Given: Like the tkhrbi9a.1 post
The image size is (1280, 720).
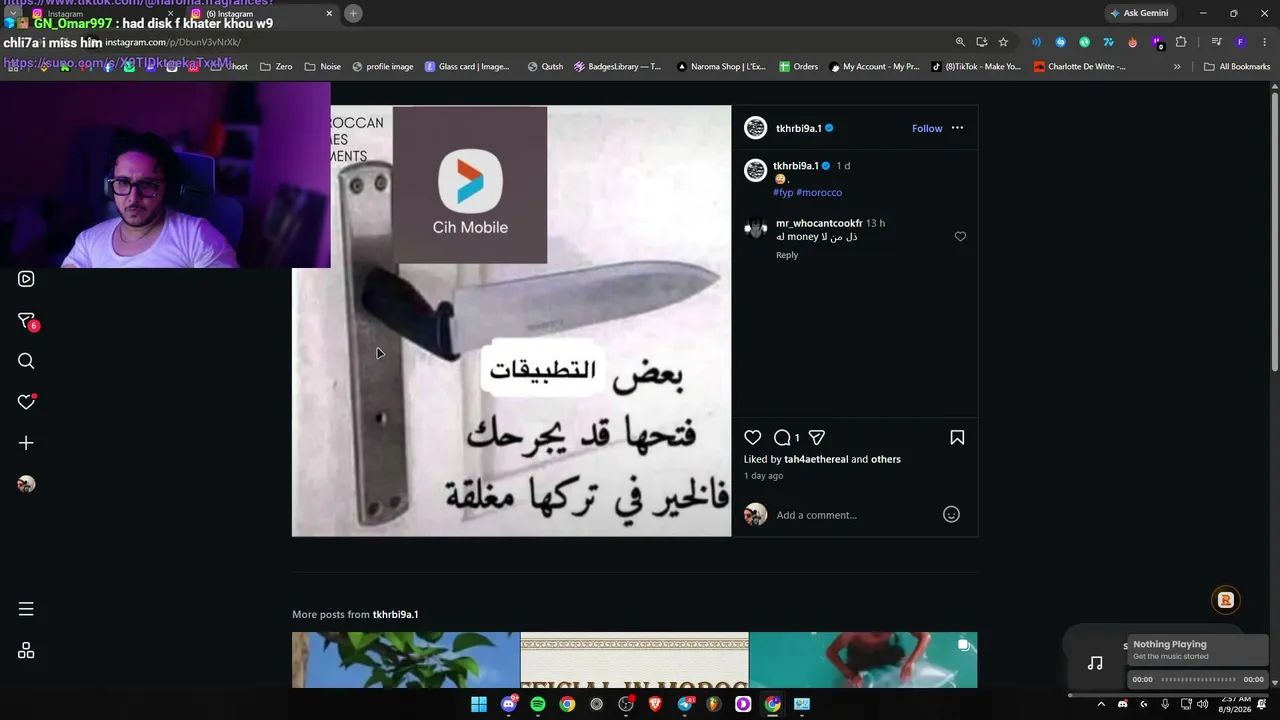Looking at the screenshot, I should 753,437.
